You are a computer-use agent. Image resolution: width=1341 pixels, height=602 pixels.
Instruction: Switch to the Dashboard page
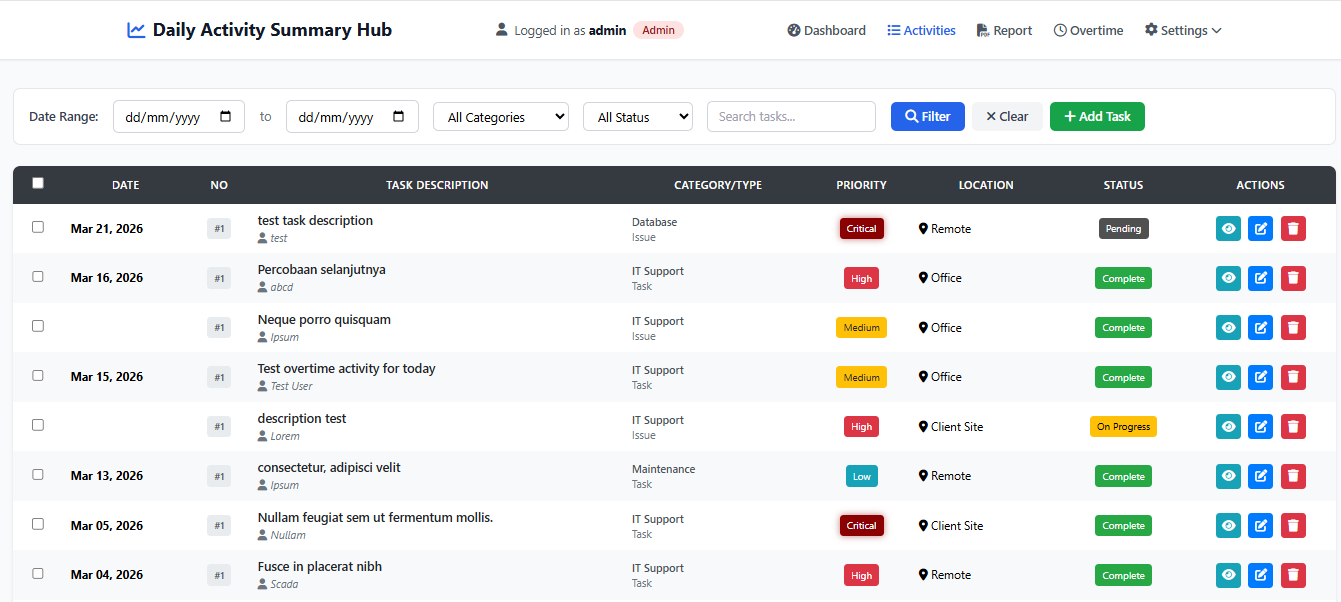(826, 30)
